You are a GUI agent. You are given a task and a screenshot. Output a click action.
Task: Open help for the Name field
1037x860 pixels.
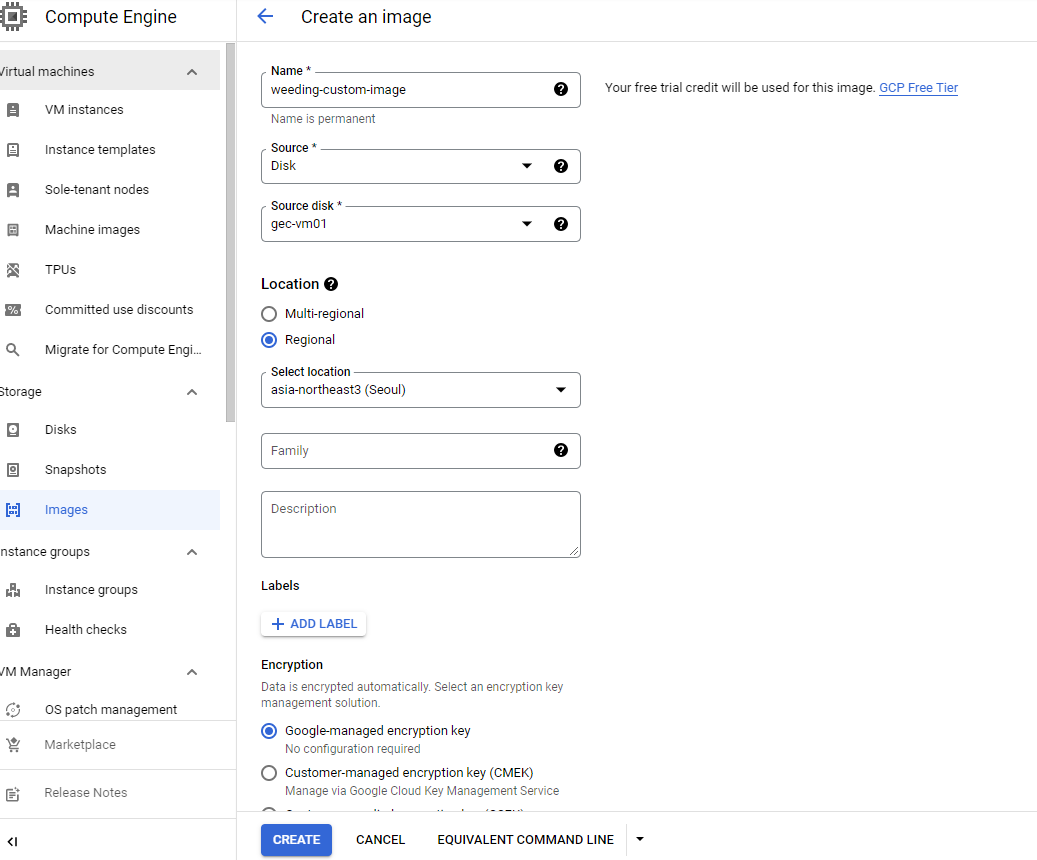[561, 89]
